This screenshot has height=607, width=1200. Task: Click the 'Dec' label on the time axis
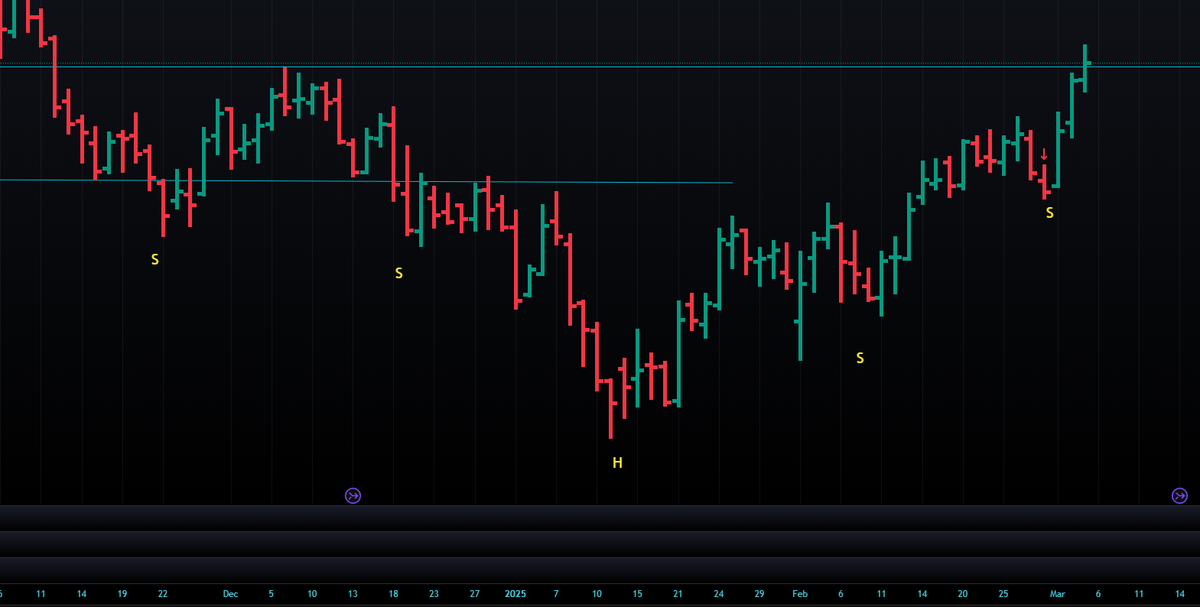(x=231, y=594)
